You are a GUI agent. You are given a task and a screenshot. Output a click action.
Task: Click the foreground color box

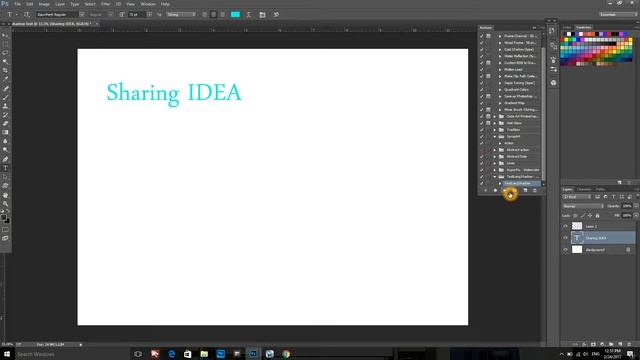click(x=3, y=218)
